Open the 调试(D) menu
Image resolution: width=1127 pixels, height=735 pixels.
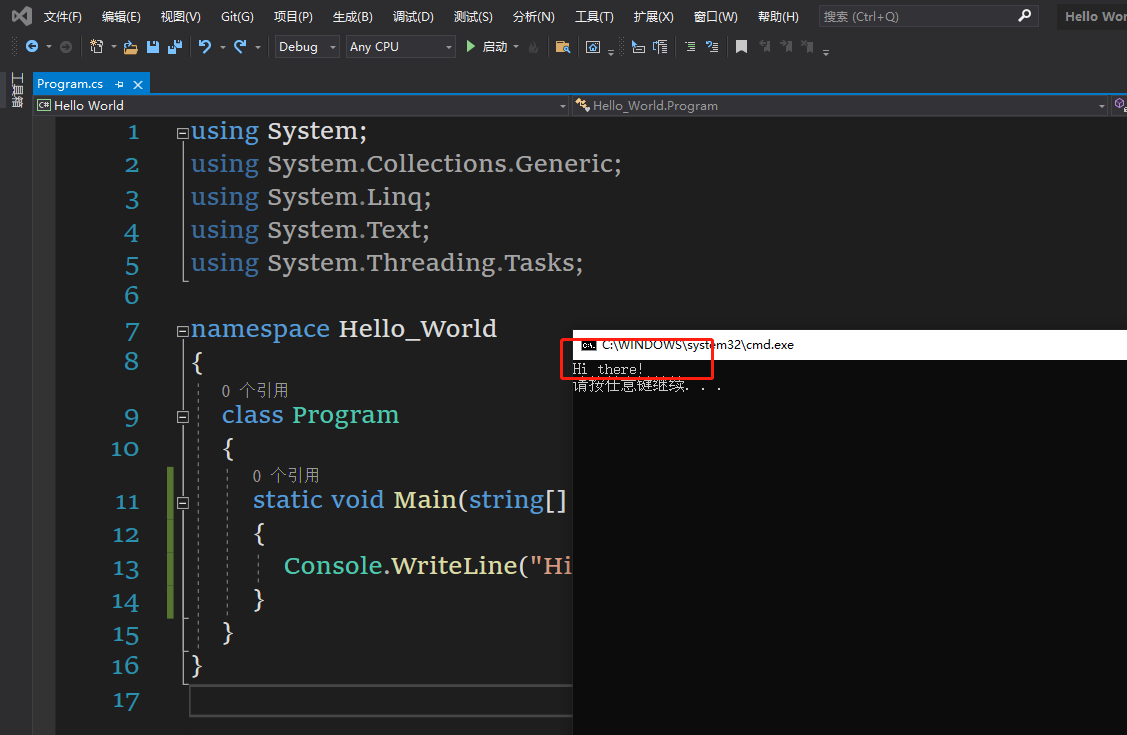413,17
